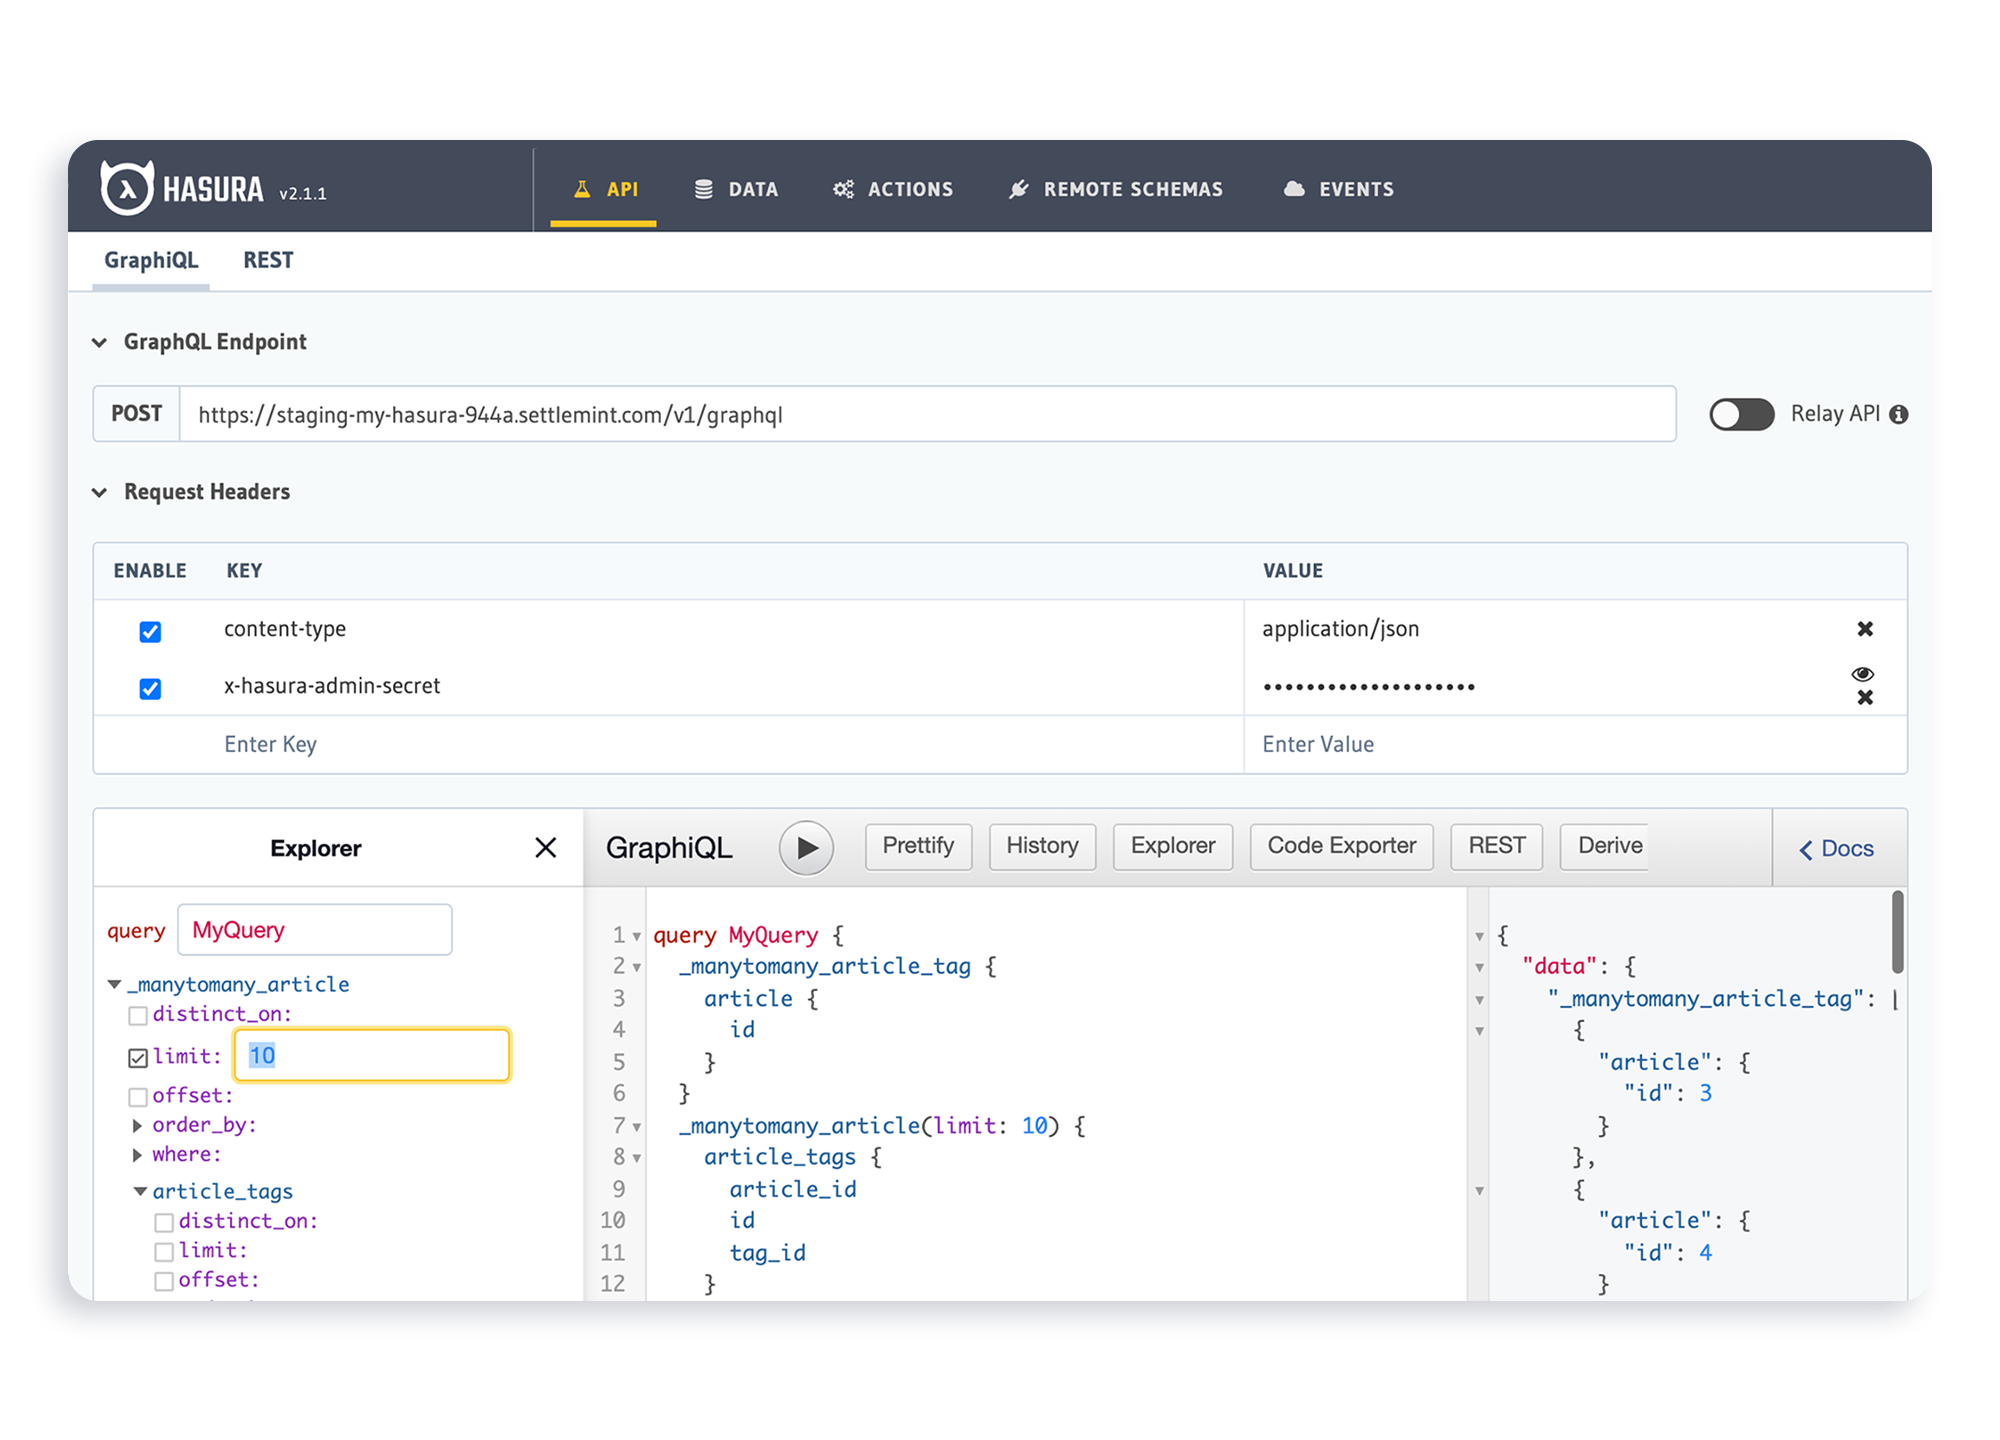Collapse the Request Headers section
This screenshot has width=2000, height=1440.
(x=100, y=492)
